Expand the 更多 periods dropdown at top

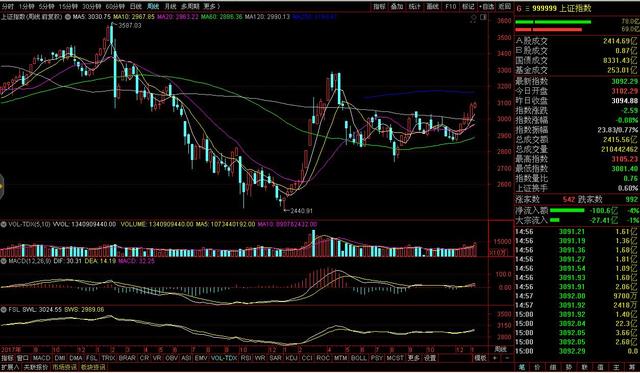click(211, 7)
